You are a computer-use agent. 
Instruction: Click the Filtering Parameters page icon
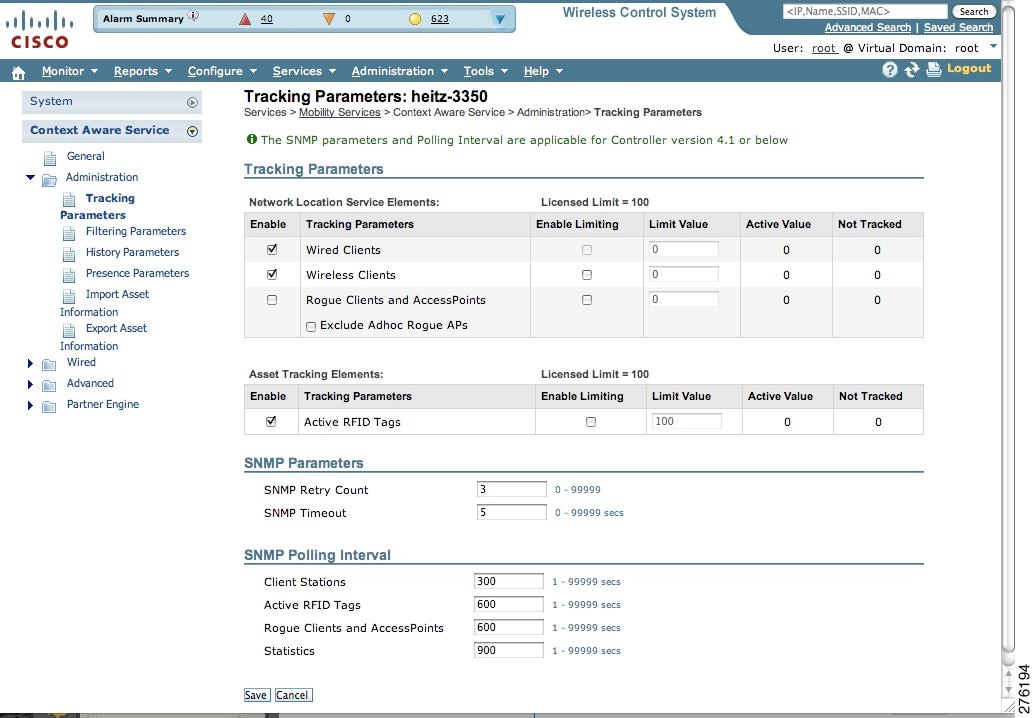click(69, 233)
